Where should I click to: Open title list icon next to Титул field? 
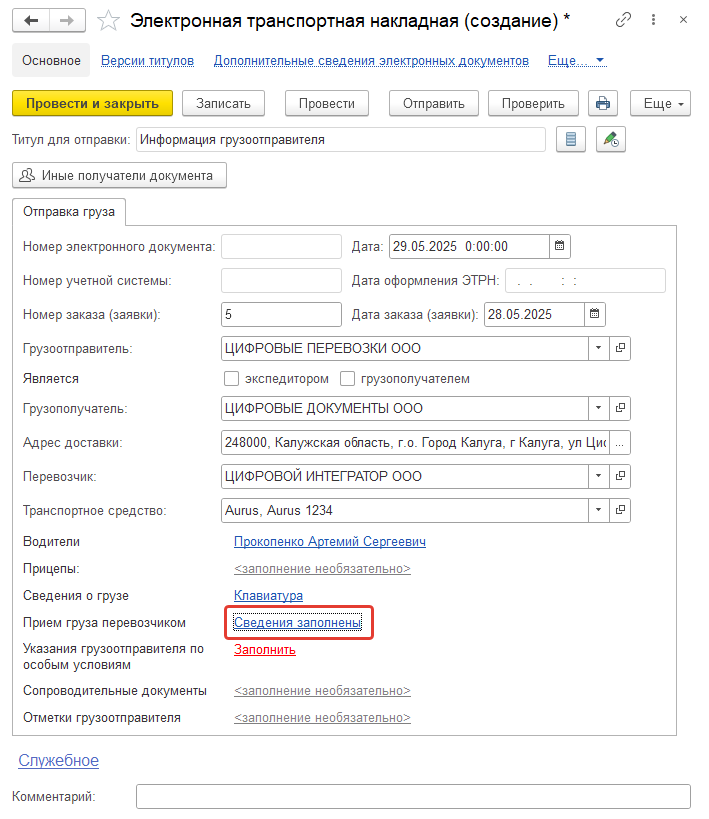pyautogui.click(x=571, y=139)
